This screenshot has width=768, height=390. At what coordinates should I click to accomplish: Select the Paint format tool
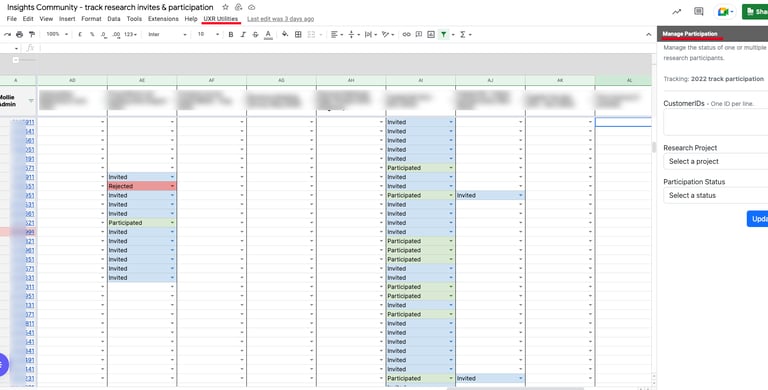tap(32, 34)
